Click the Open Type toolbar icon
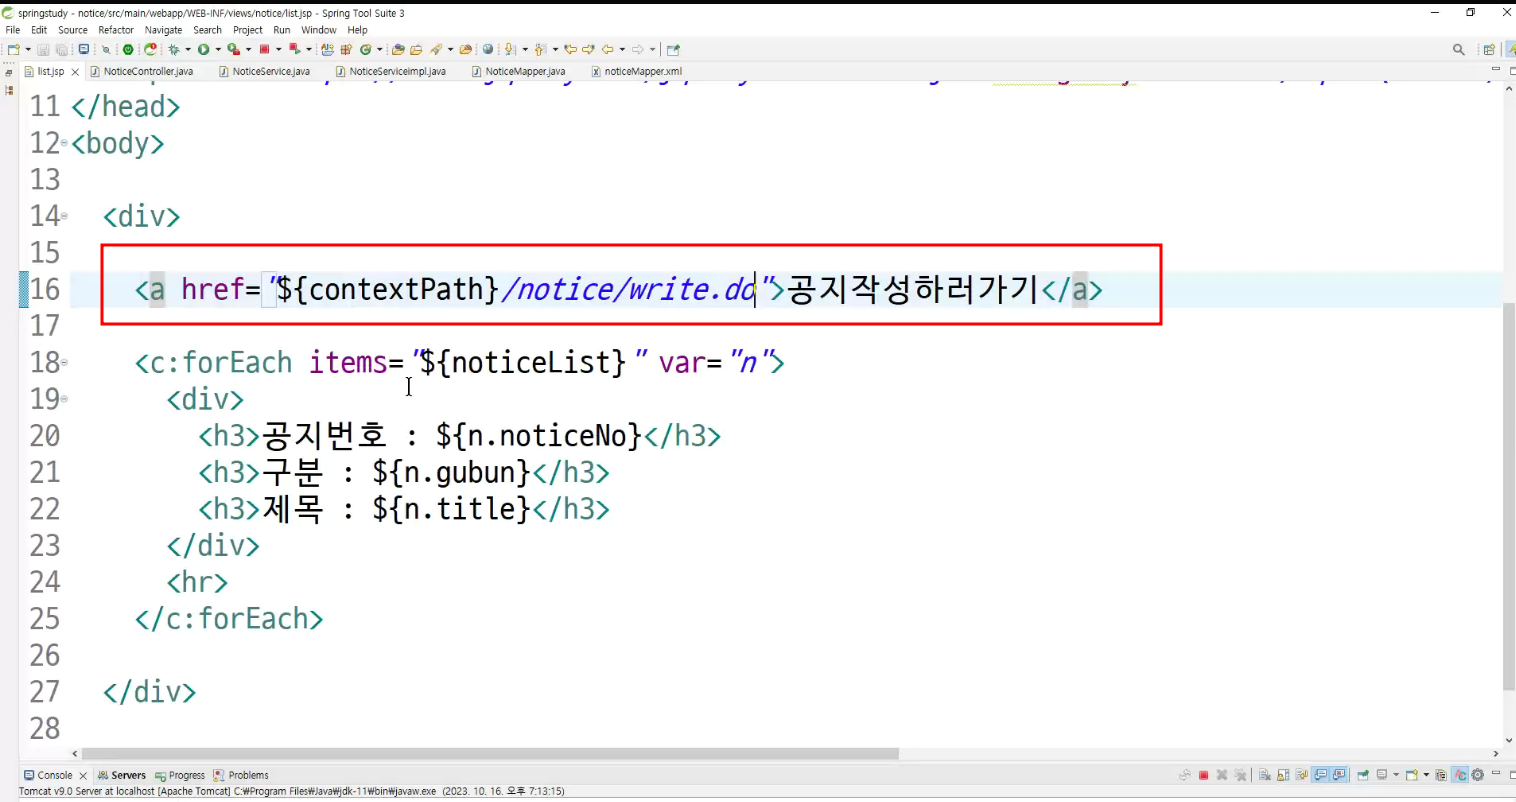The height and width of the screenshot is (802, 1516). click(398, 49)
